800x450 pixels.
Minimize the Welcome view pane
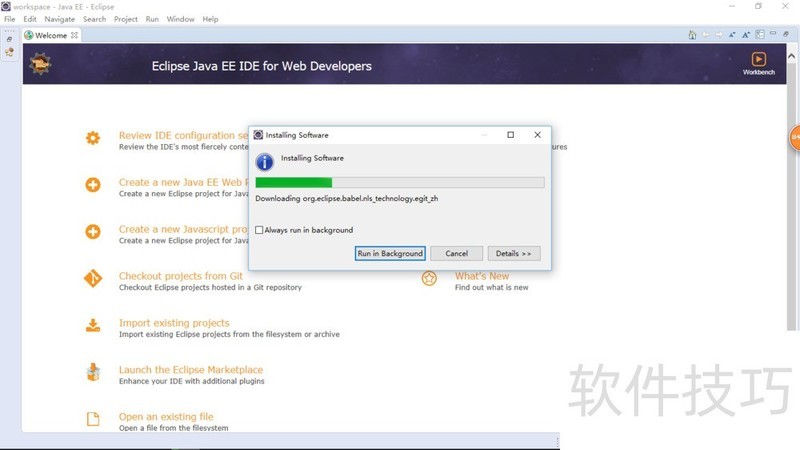[773, 33]
